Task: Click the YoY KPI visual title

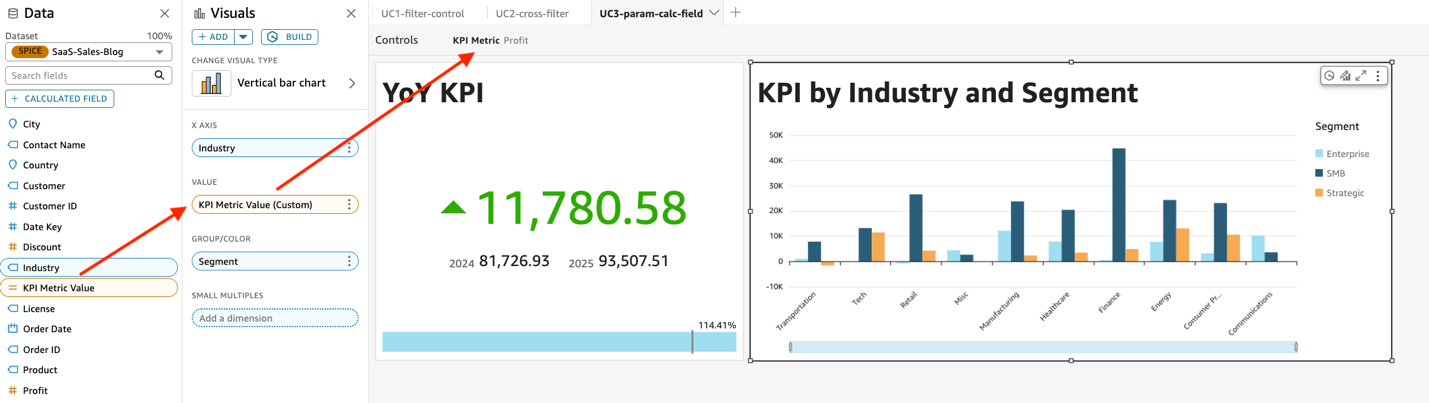Action: 434,93
